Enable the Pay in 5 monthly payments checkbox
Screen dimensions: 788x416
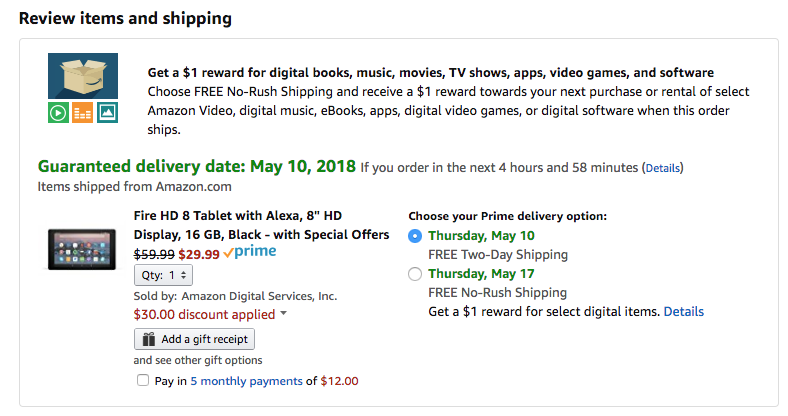point(141,380)
